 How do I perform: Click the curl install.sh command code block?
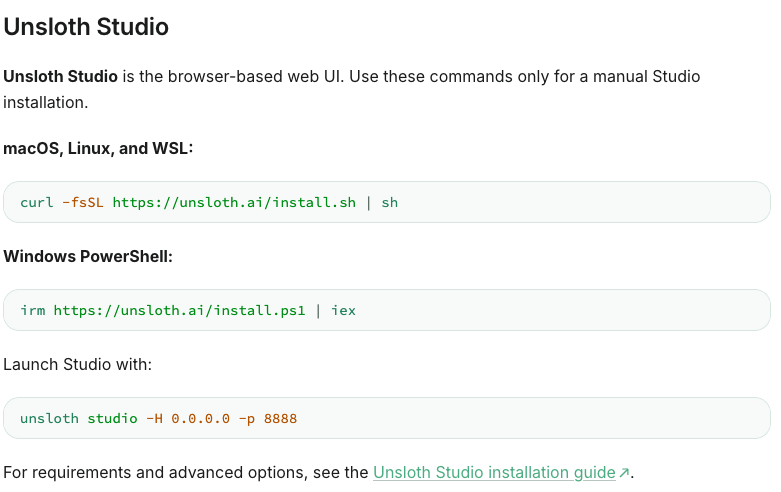tap(387, 202)
